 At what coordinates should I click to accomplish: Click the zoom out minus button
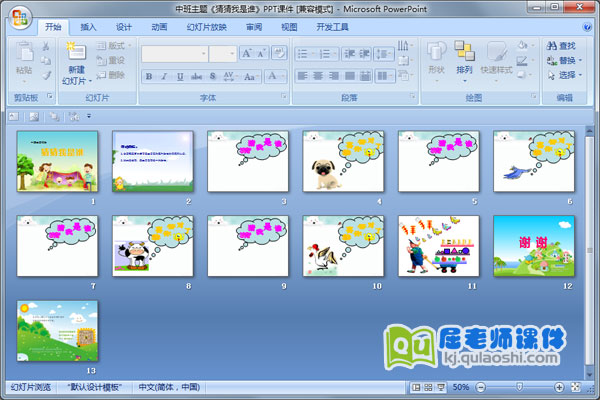coord(482,387)
